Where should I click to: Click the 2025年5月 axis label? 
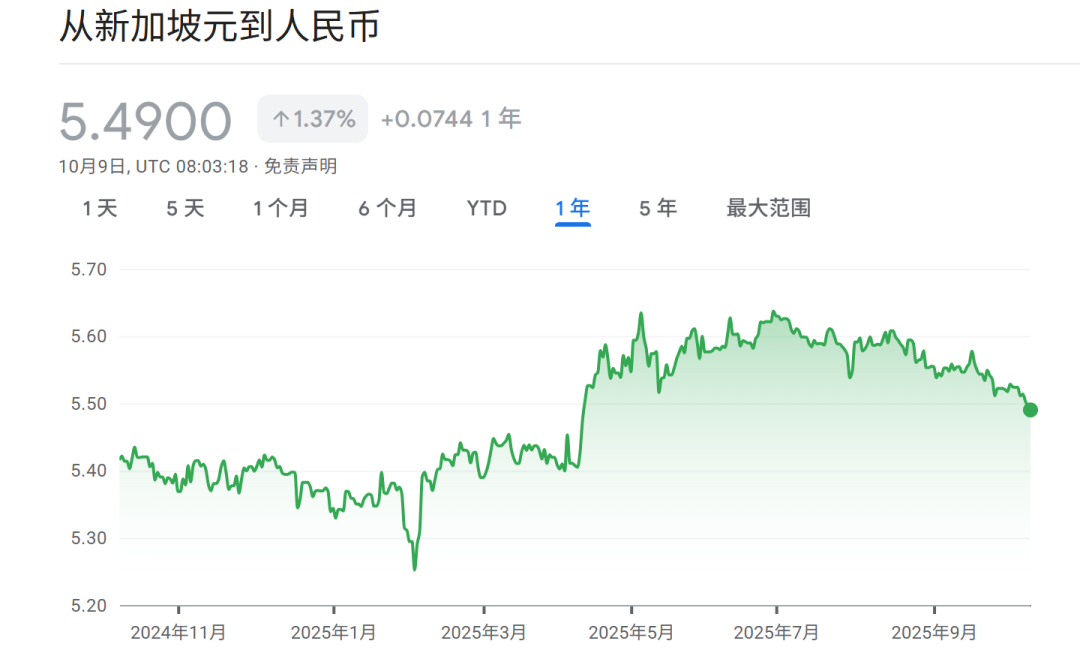coord(631,632)
